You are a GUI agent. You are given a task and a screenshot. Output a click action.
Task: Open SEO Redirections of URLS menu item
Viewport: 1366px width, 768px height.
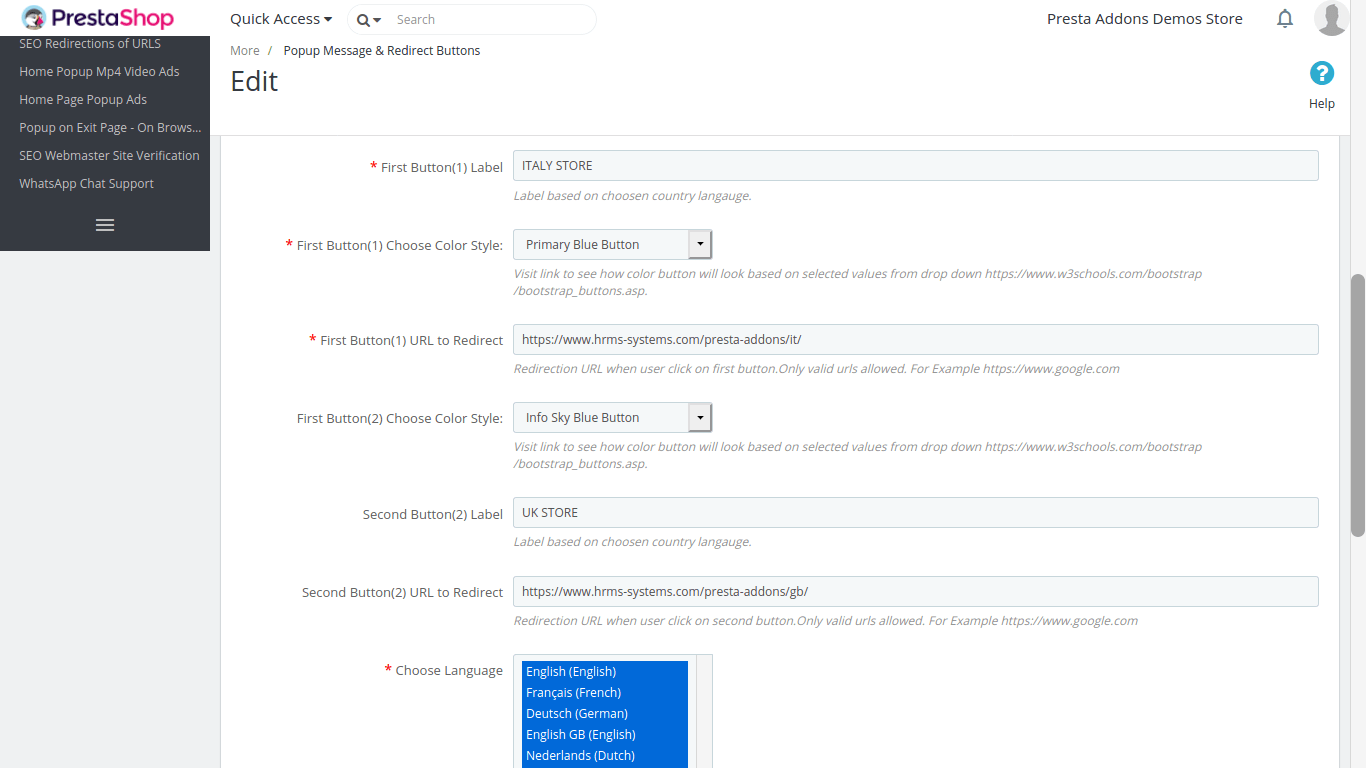90,44
